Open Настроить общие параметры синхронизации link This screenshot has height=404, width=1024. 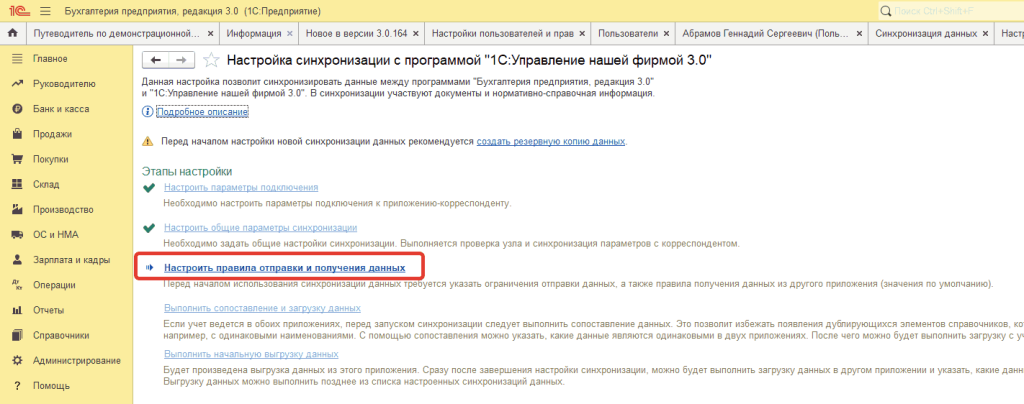pyautogui.click(x=261, y=228)
